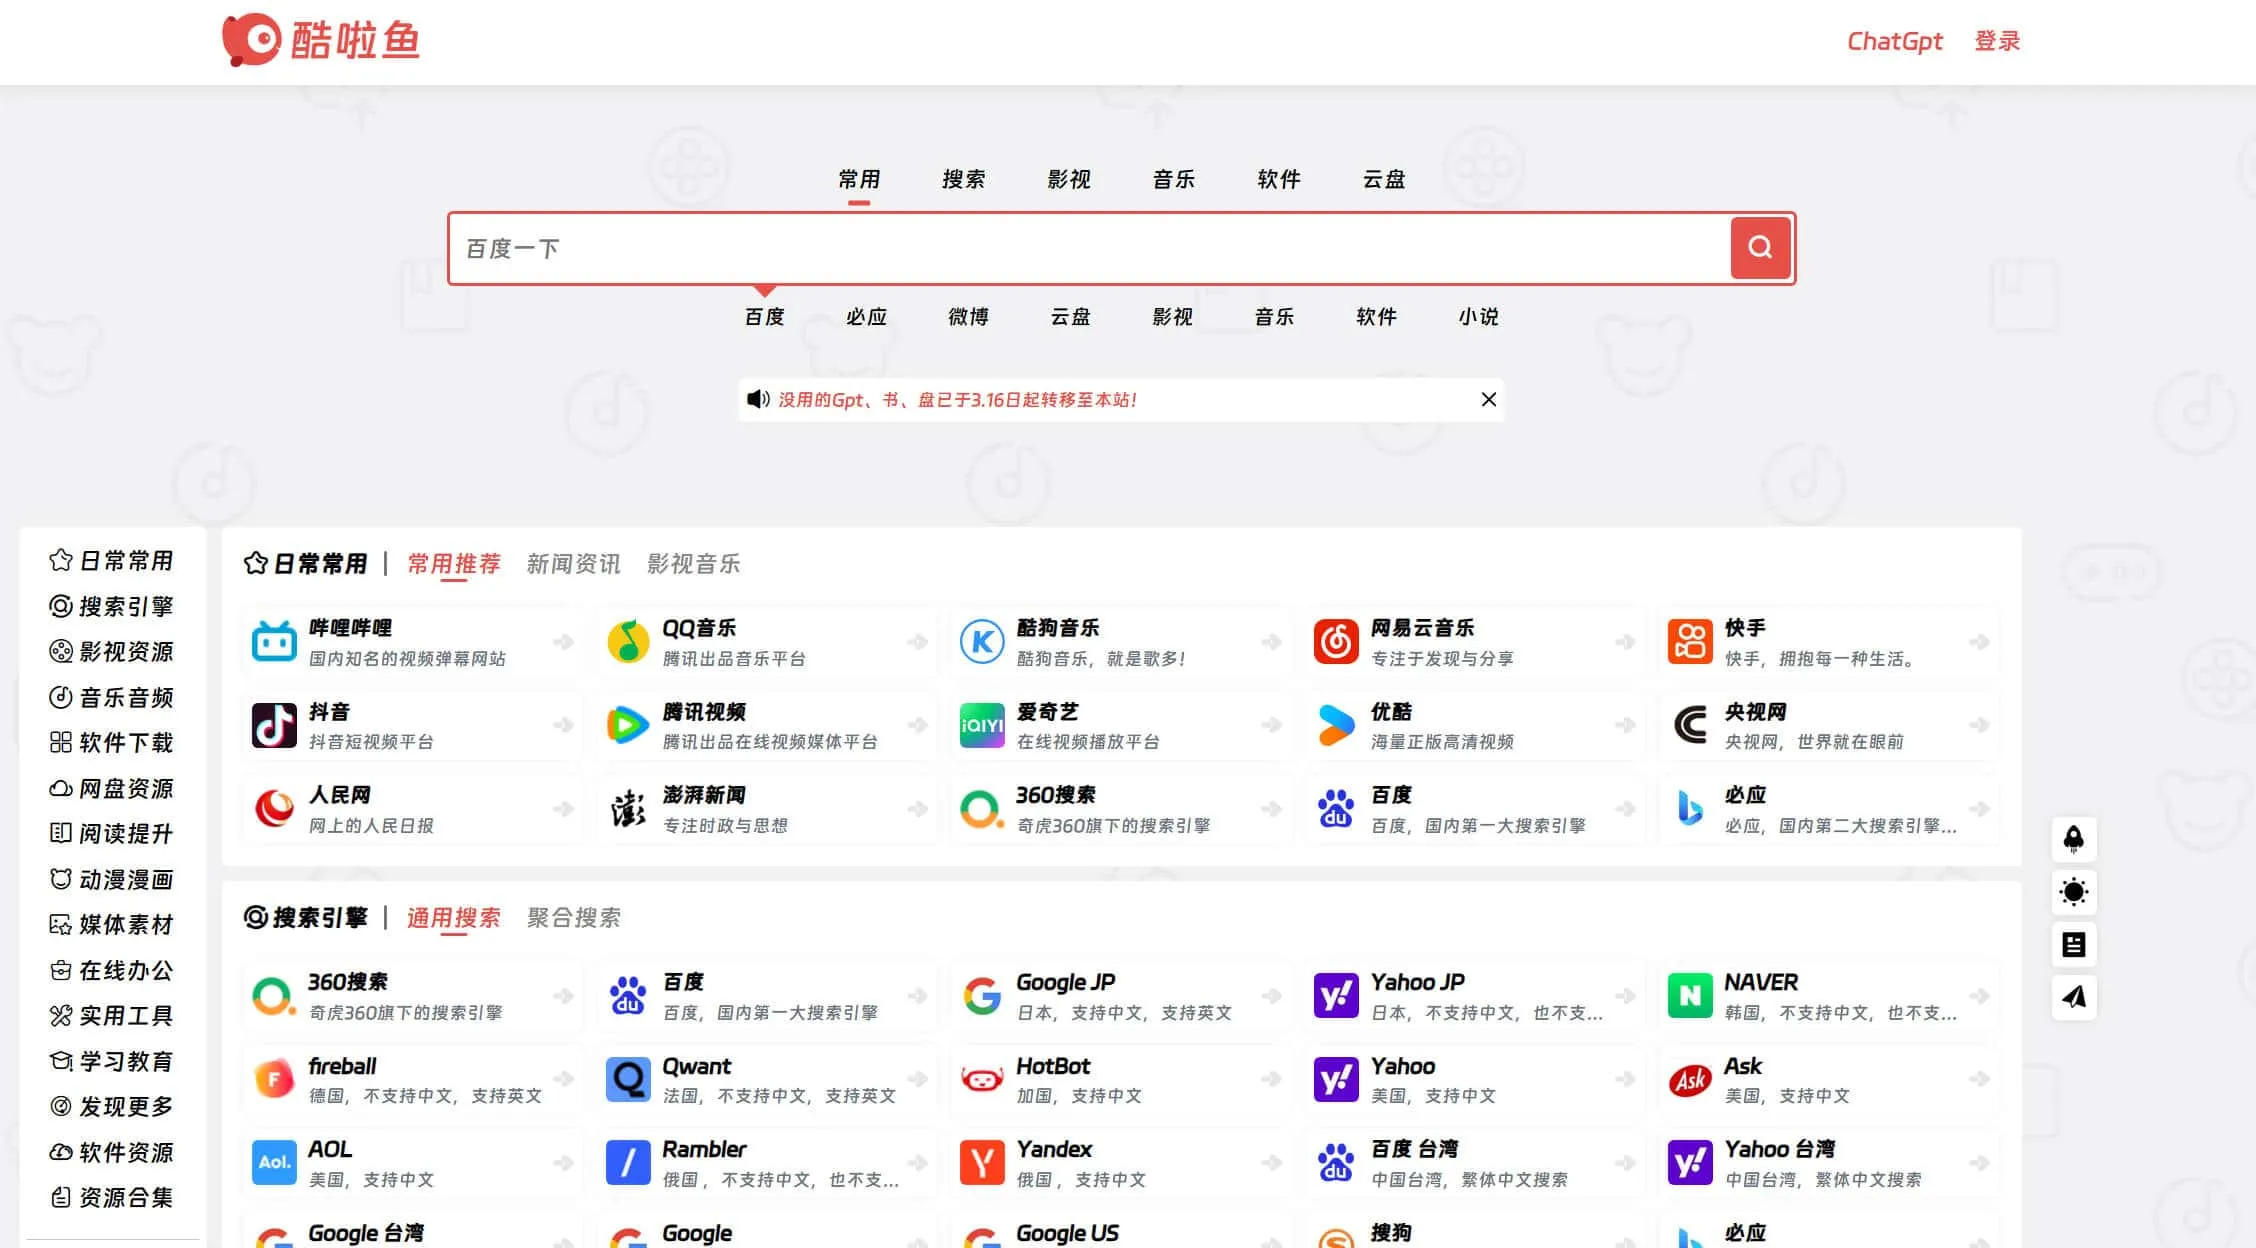
Task: Choose 必应 as search engine
Action: (x=866, y=316)
